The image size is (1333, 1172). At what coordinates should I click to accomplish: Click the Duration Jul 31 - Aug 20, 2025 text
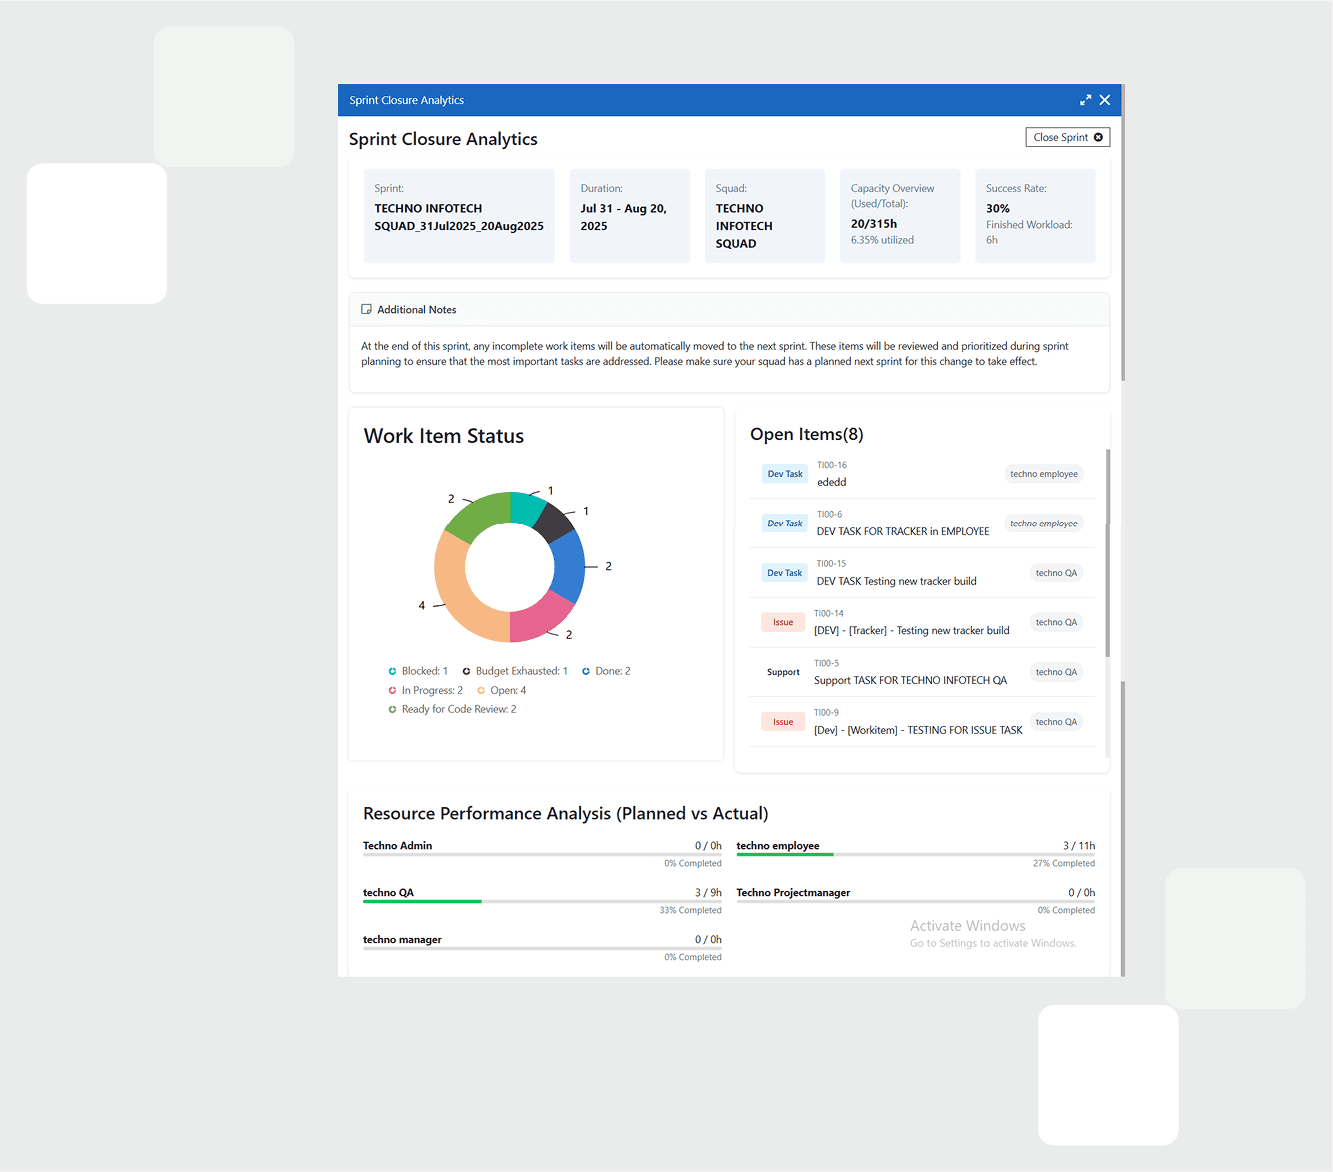click(x=623, y=217)
